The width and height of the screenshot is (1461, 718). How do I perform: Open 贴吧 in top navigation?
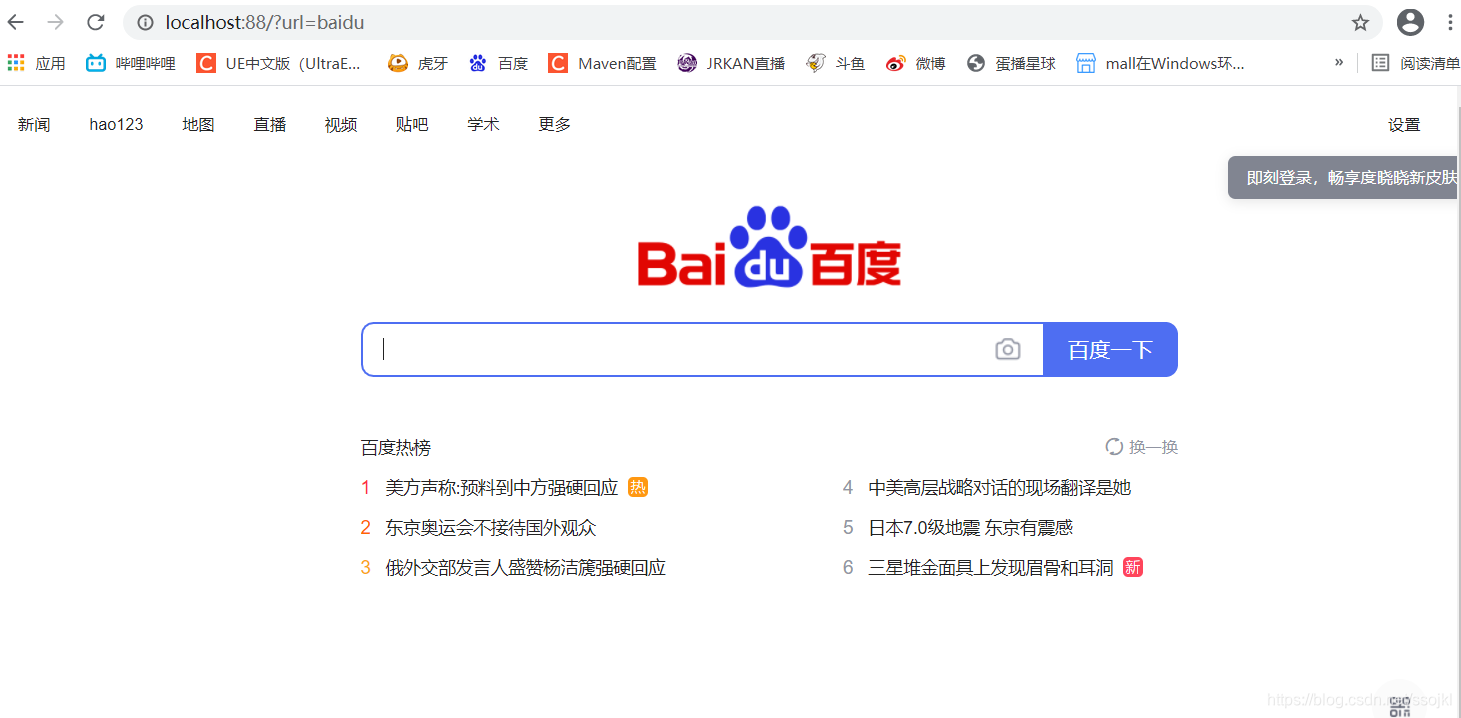tap(412, 125)
